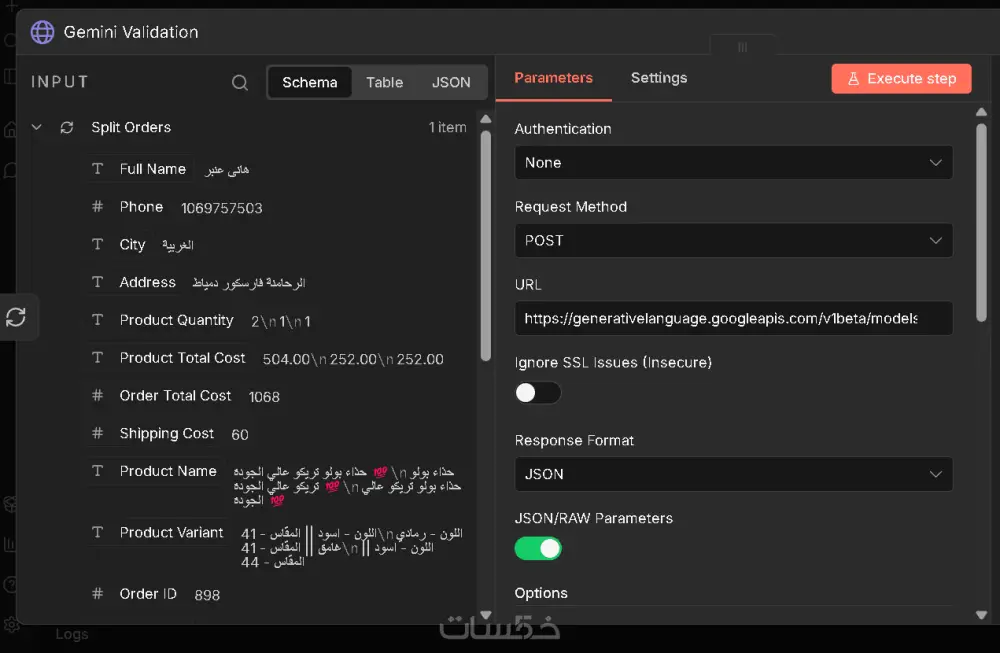The width and height of the screenshot is (1000, 653).
Task: Click the hash icon beside Shipping Cost
Action: 98,433
